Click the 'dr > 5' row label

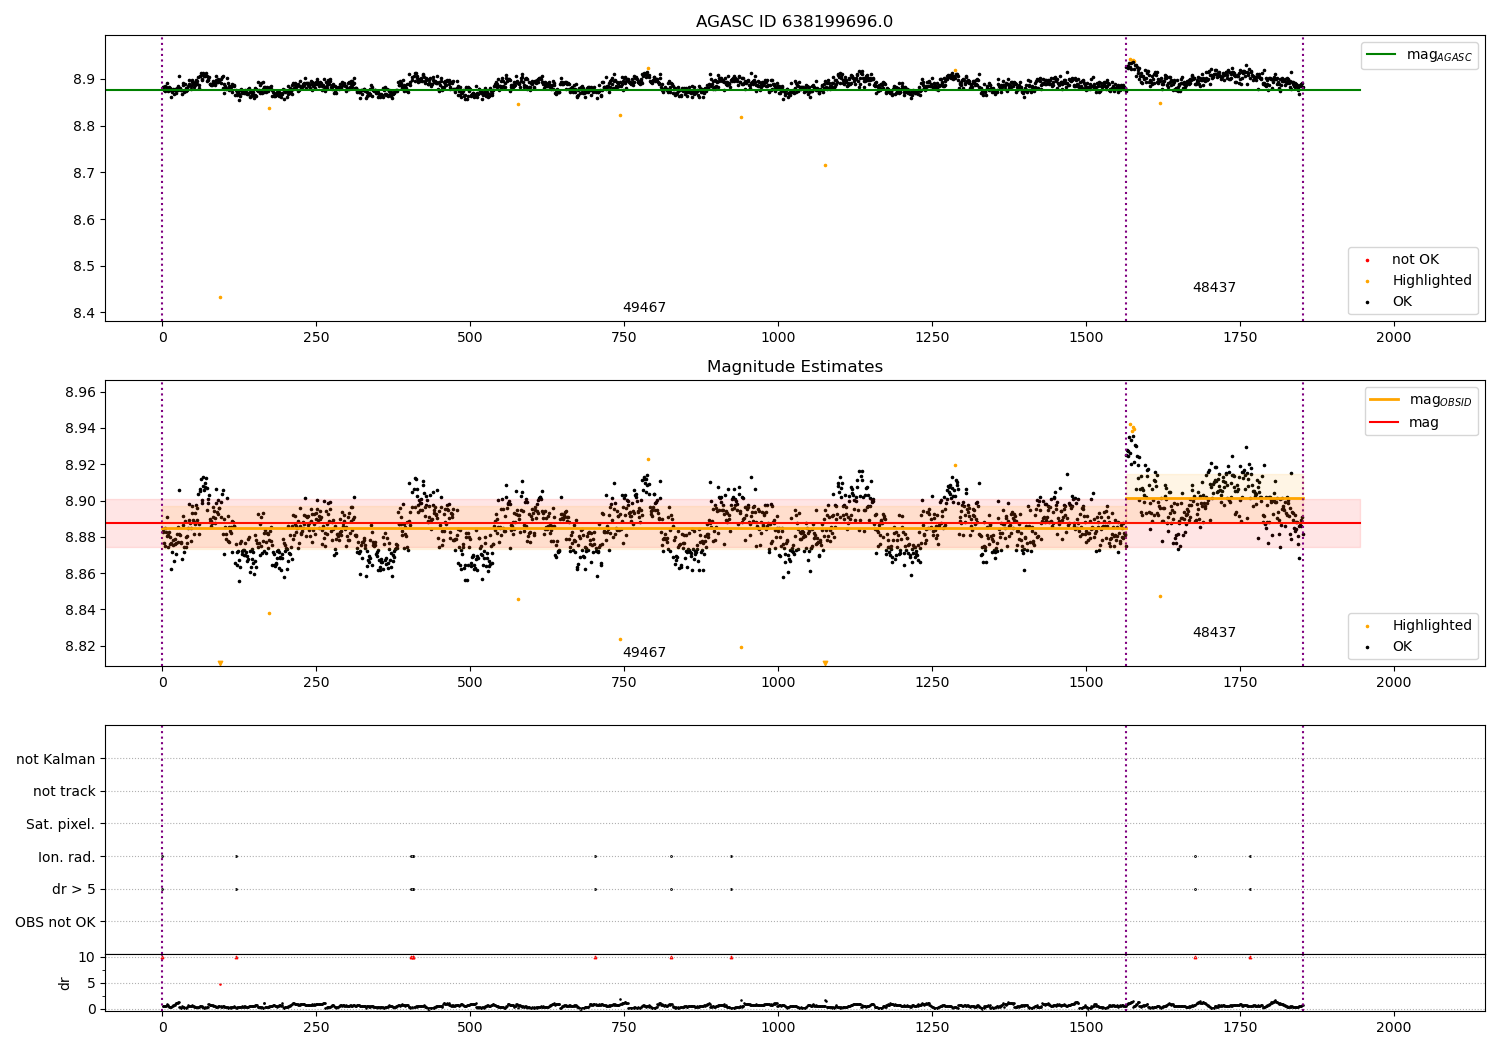(74, 890)
